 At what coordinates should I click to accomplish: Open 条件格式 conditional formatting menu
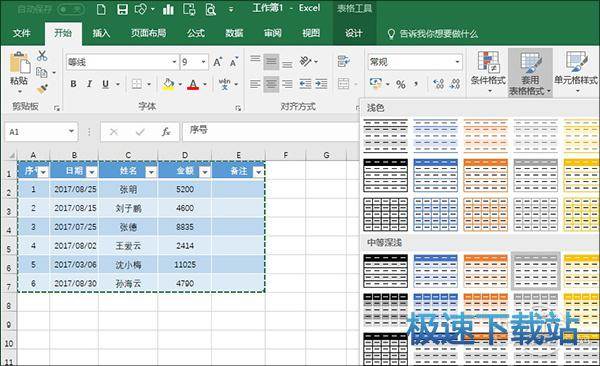(488, 72)
